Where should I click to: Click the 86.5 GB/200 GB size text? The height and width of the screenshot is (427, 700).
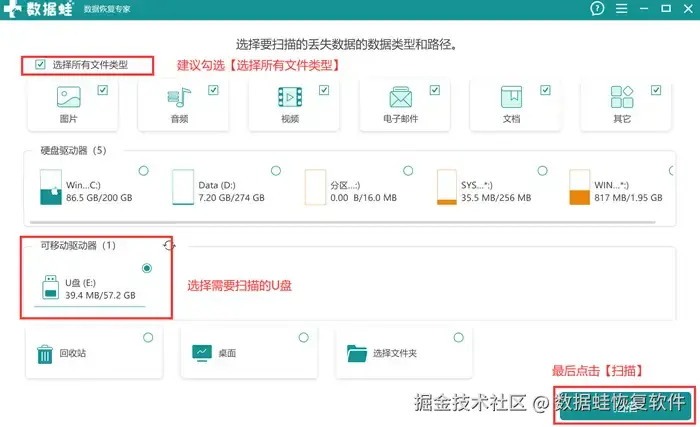99,197
